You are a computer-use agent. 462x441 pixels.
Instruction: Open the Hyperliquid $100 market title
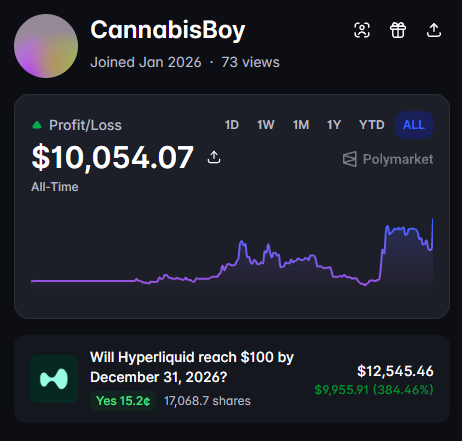[192, 367]
